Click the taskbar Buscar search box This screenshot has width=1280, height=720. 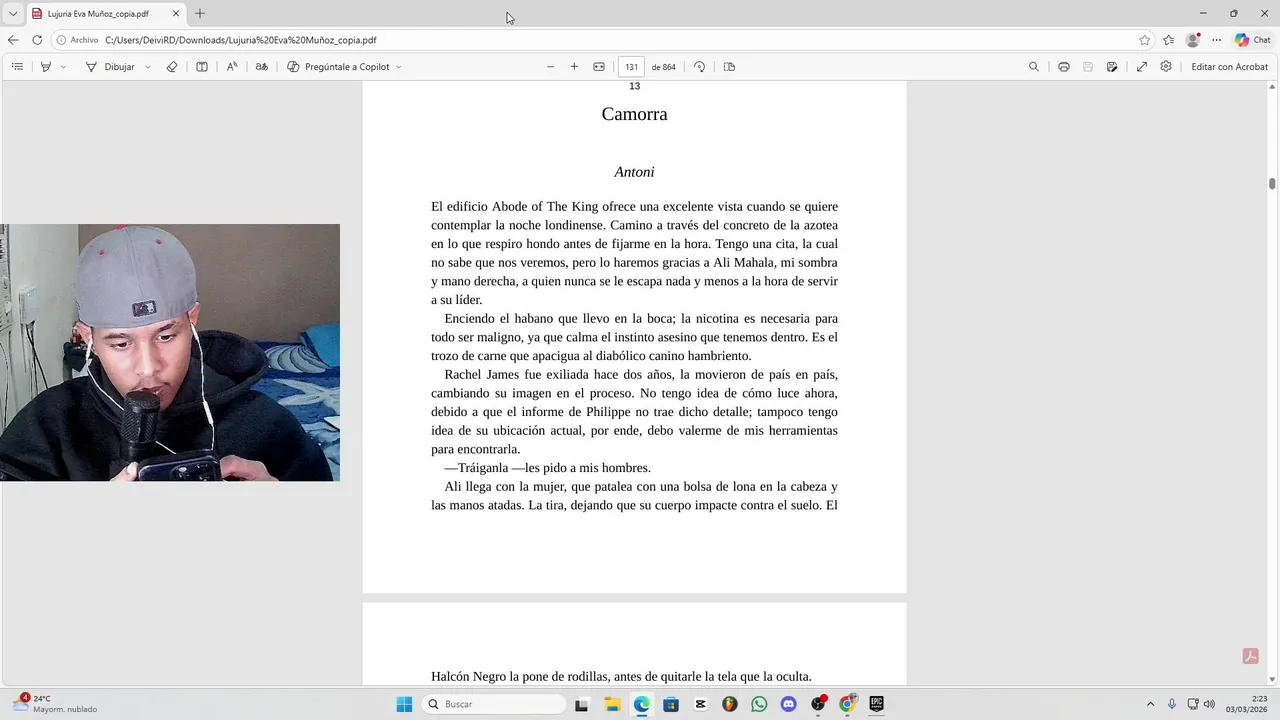tap(494, 704)
